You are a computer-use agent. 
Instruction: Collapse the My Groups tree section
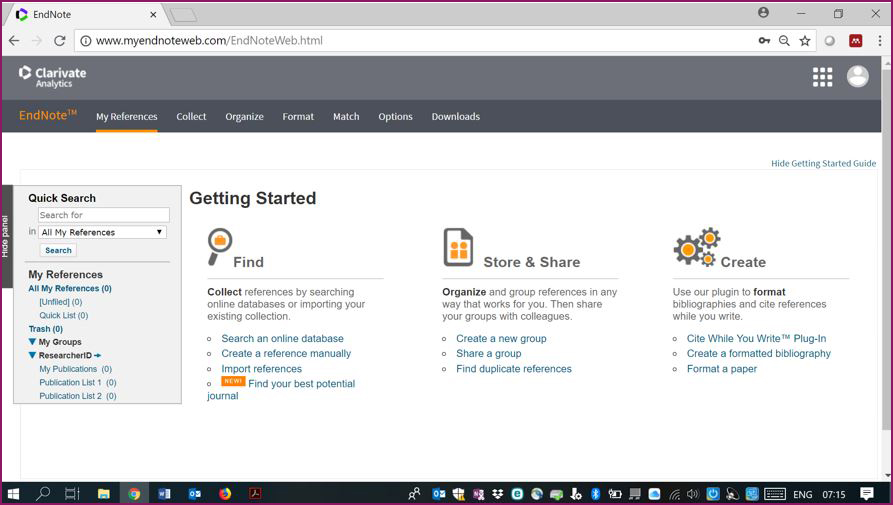[33, 342]
